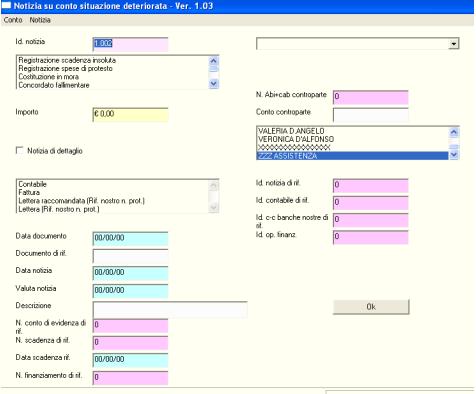Click up arrow of names list scrollbar

454,132
